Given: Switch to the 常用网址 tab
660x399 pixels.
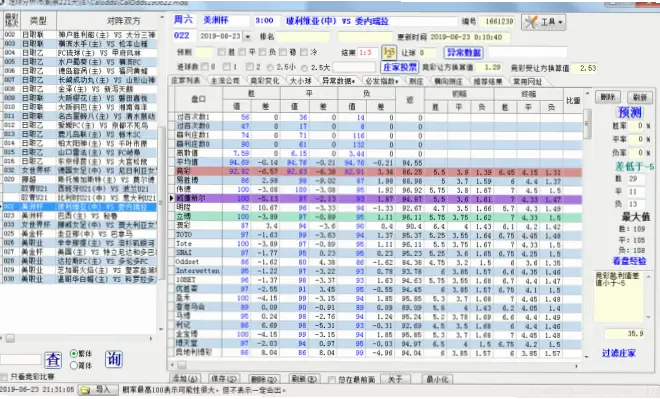Looking at the screenshot, I should (x=527, y=81).
